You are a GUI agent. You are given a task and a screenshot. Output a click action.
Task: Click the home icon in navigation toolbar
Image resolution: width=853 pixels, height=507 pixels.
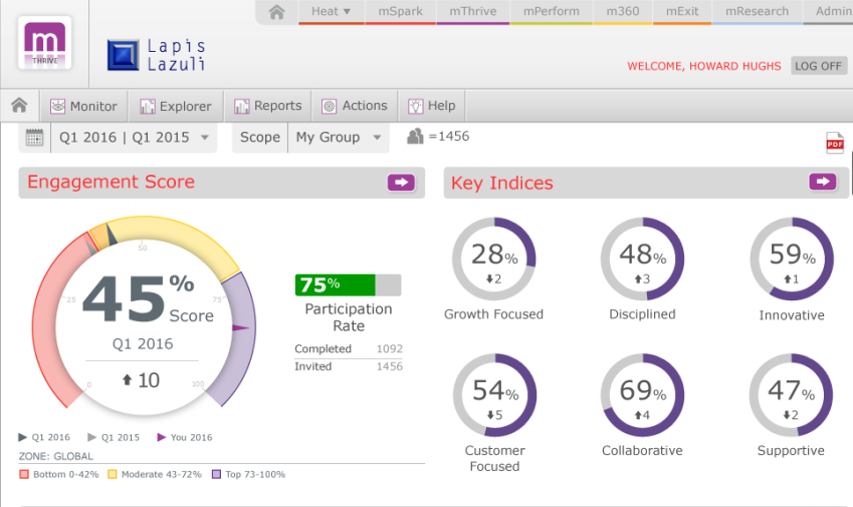19,105
